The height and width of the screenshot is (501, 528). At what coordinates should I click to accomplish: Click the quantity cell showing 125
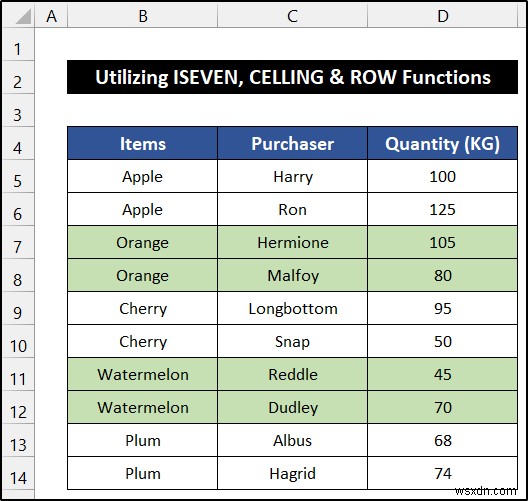(x=442, y=209)
